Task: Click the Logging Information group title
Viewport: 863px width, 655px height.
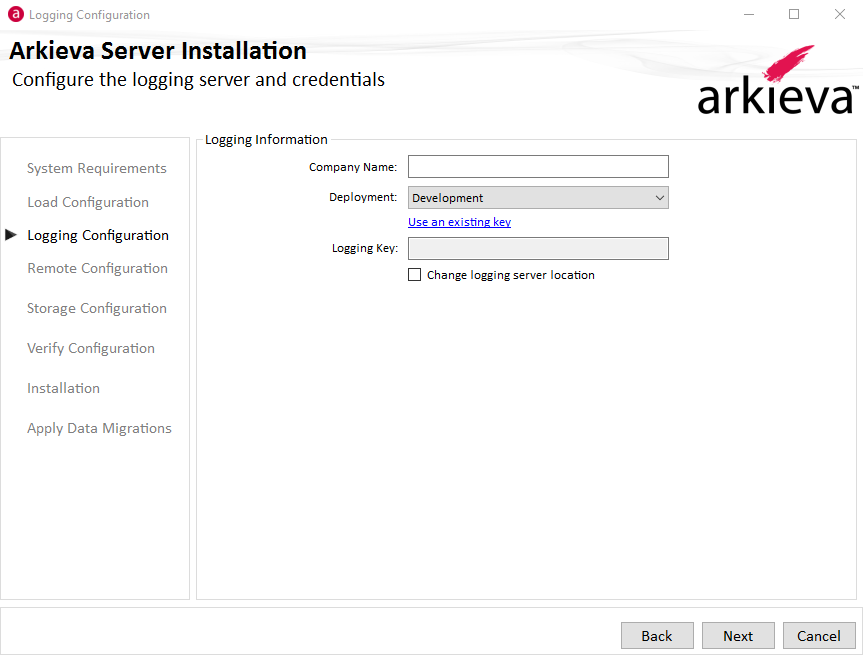Action: 266,140
